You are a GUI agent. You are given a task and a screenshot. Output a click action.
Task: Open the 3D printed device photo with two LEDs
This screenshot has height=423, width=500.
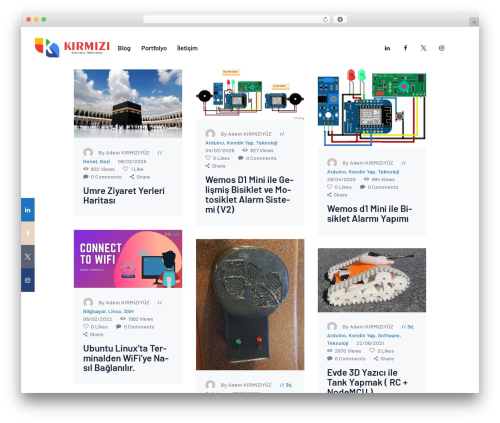pos(250,304)
